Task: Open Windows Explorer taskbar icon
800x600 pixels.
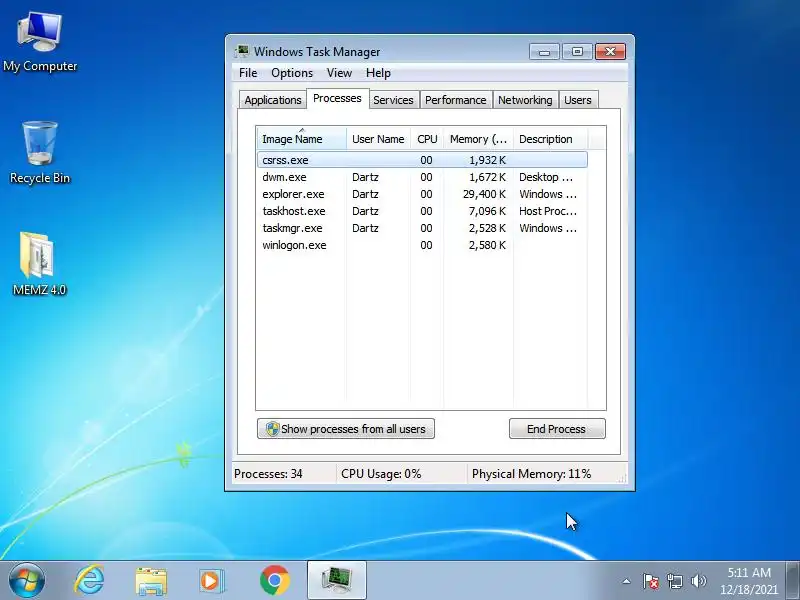Action: tap(151, 581)
